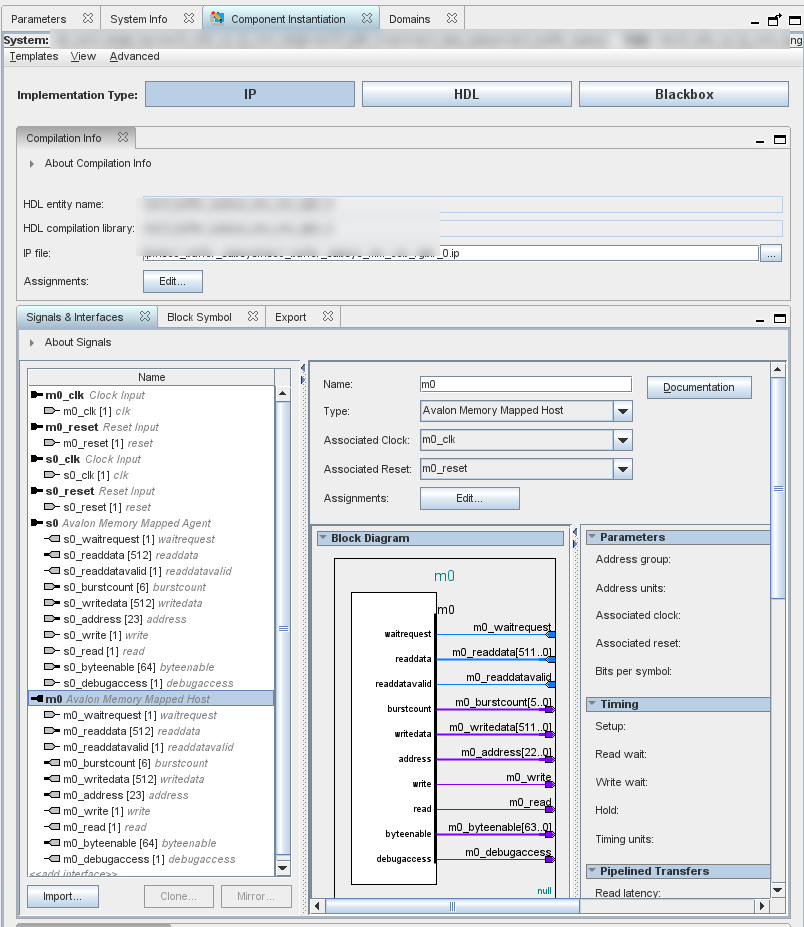Click the signal list vertical scrollbar
This screenshot has height=927, width=804.
tap(283, 630)
